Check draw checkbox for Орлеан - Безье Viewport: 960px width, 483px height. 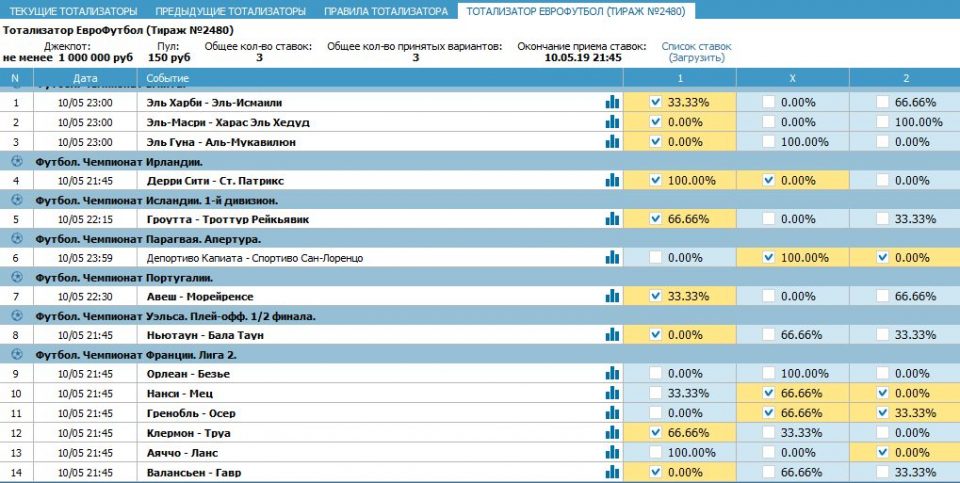click(768, 374)
